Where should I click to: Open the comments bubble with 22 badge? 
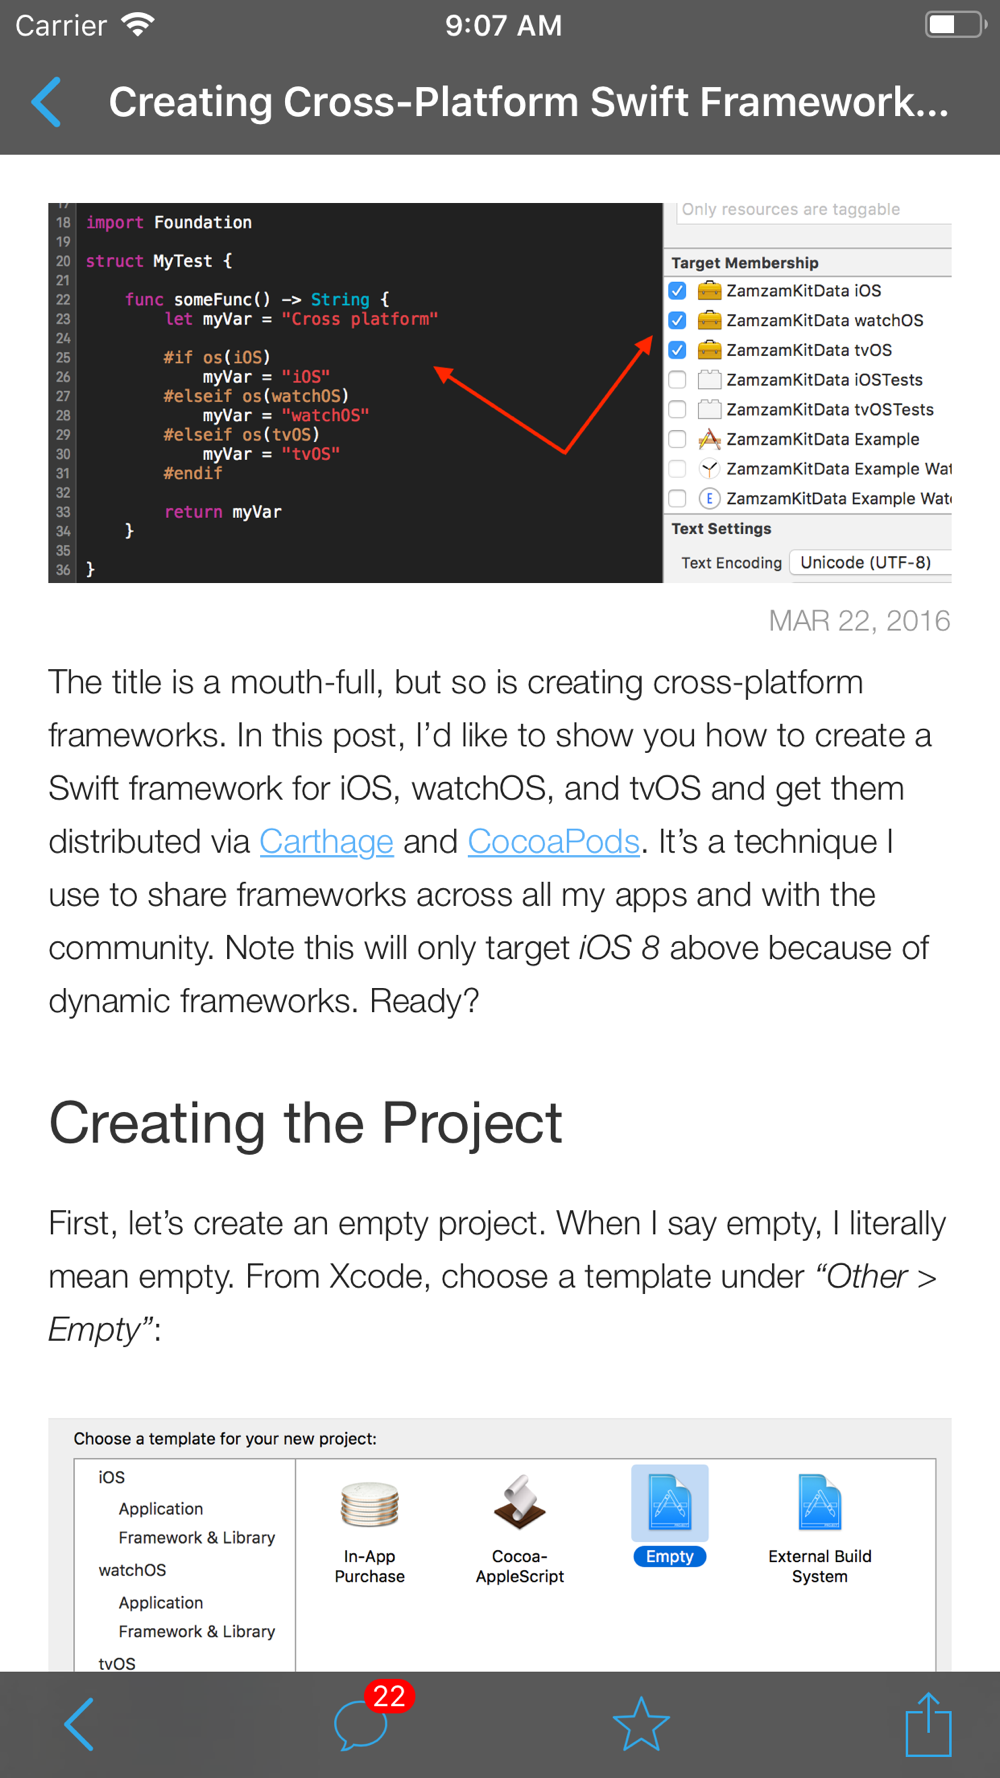click(x=362, y=1724)
